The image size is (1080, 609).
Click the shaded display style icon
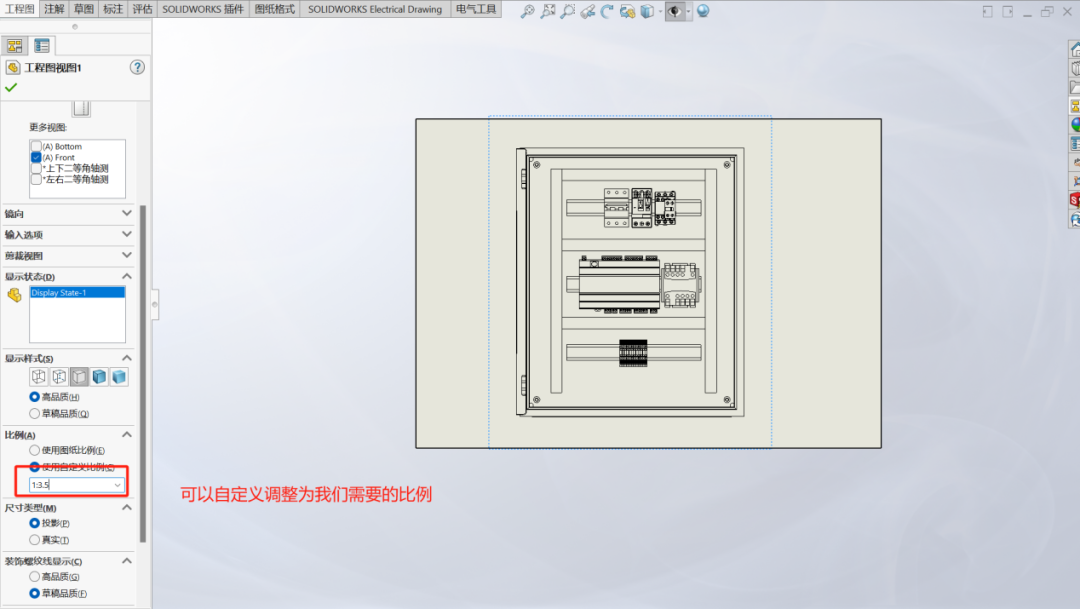point(119,376)
